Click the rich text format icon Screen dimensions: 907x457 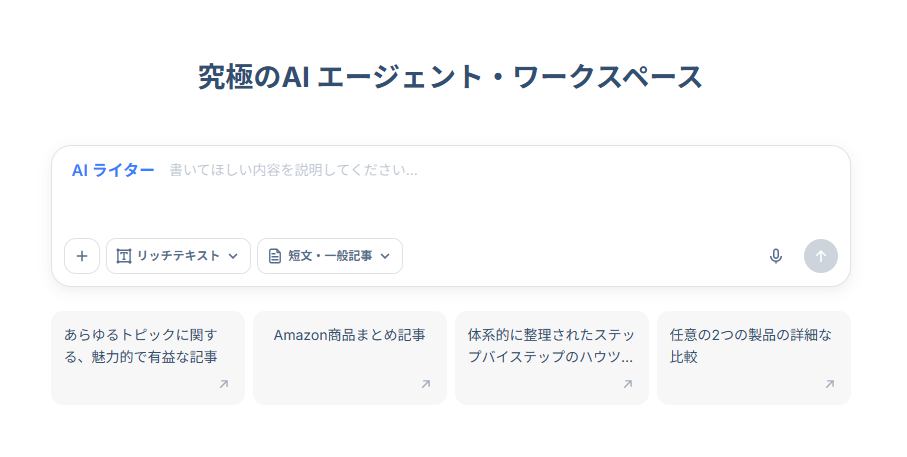(x=124, y=256)
